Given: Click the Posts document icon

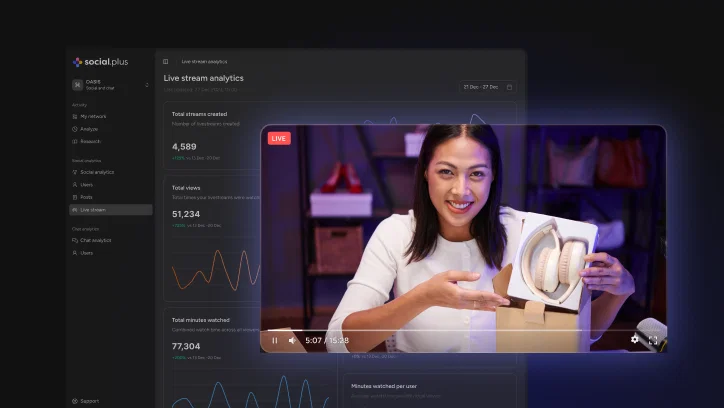Looking at the screenshot, I should (75, 197).
